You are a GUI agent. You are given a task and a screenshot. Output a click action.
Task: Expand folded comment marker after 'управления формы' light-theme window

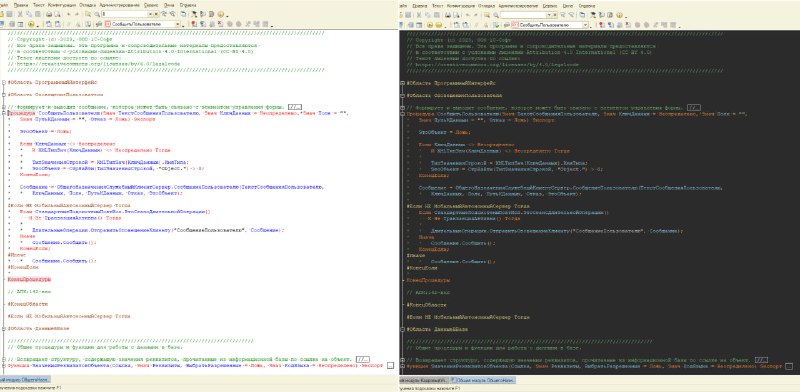[294, 107]
